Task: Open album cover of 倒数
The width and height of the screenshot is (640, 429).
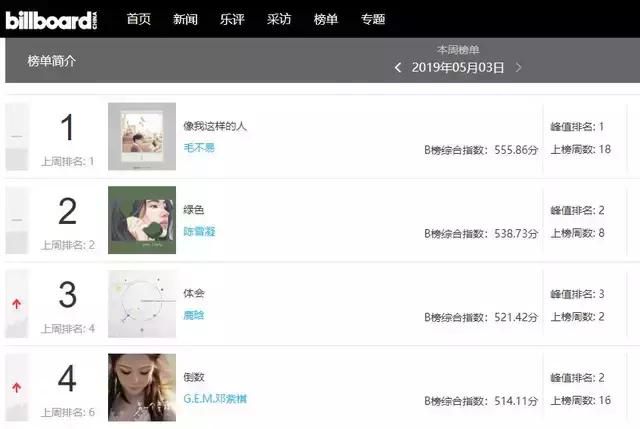Action: point(142,387)
